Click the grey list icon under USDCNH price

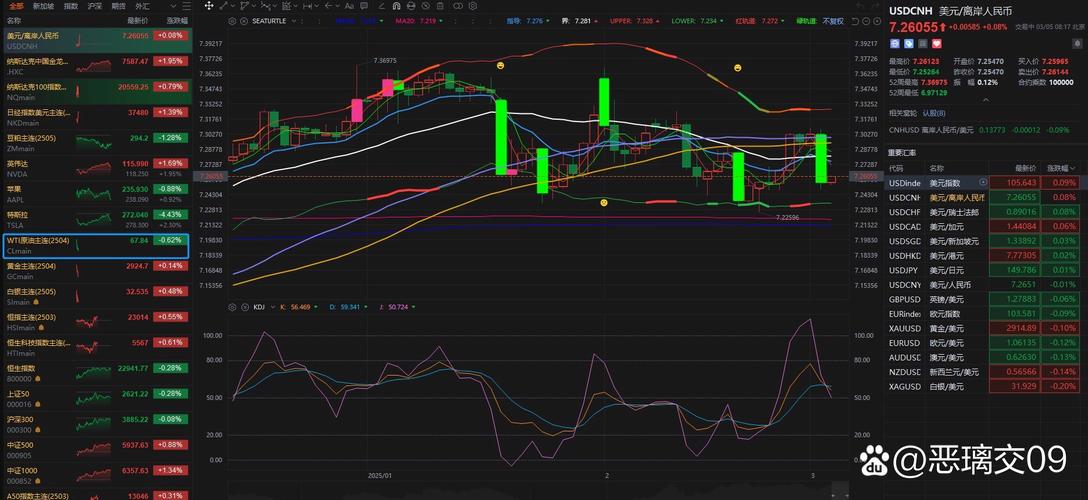pyautogui.click(x=923, y=43)
